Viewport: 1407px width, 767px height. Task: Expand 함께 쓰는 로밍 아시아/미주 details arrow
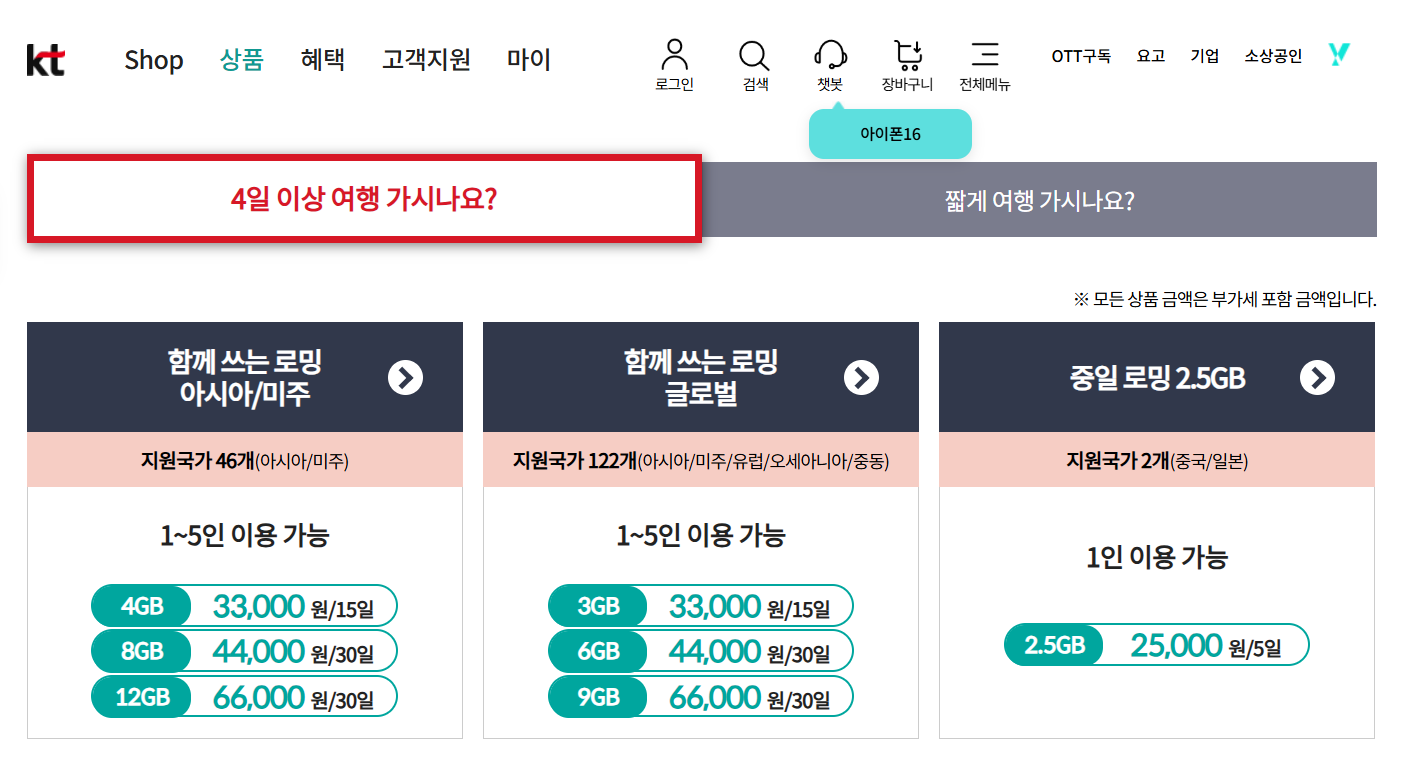coord(405,378)
